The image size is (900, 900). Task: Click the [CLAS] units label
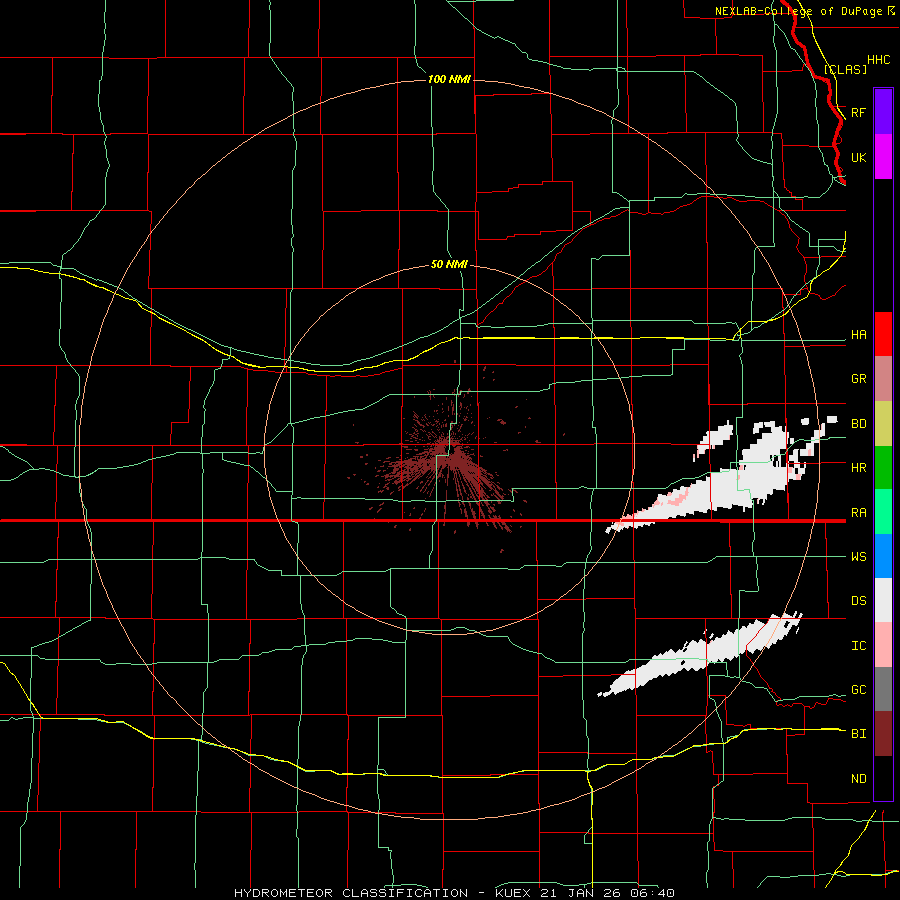(x=845, y=69)
